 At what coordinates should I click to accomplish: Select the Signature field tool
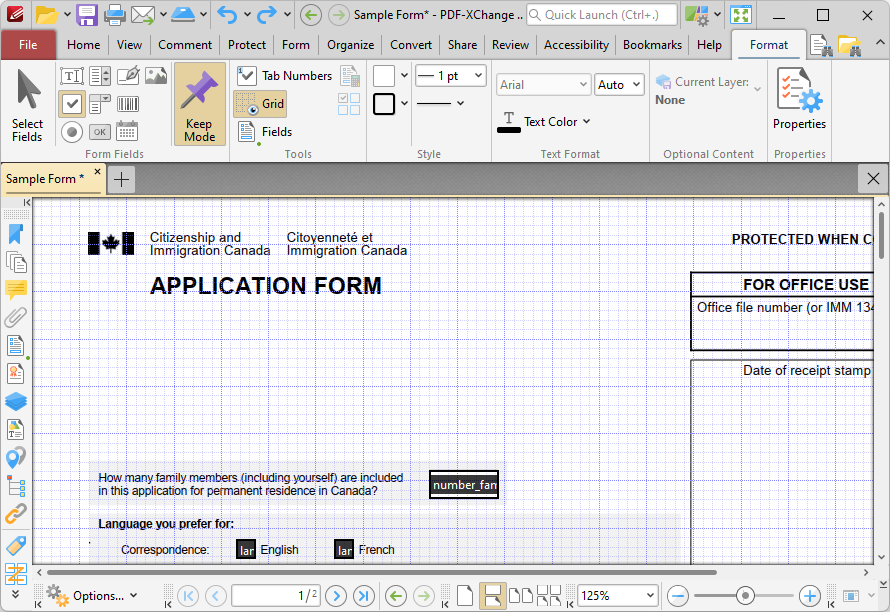[x=128, y=76]
